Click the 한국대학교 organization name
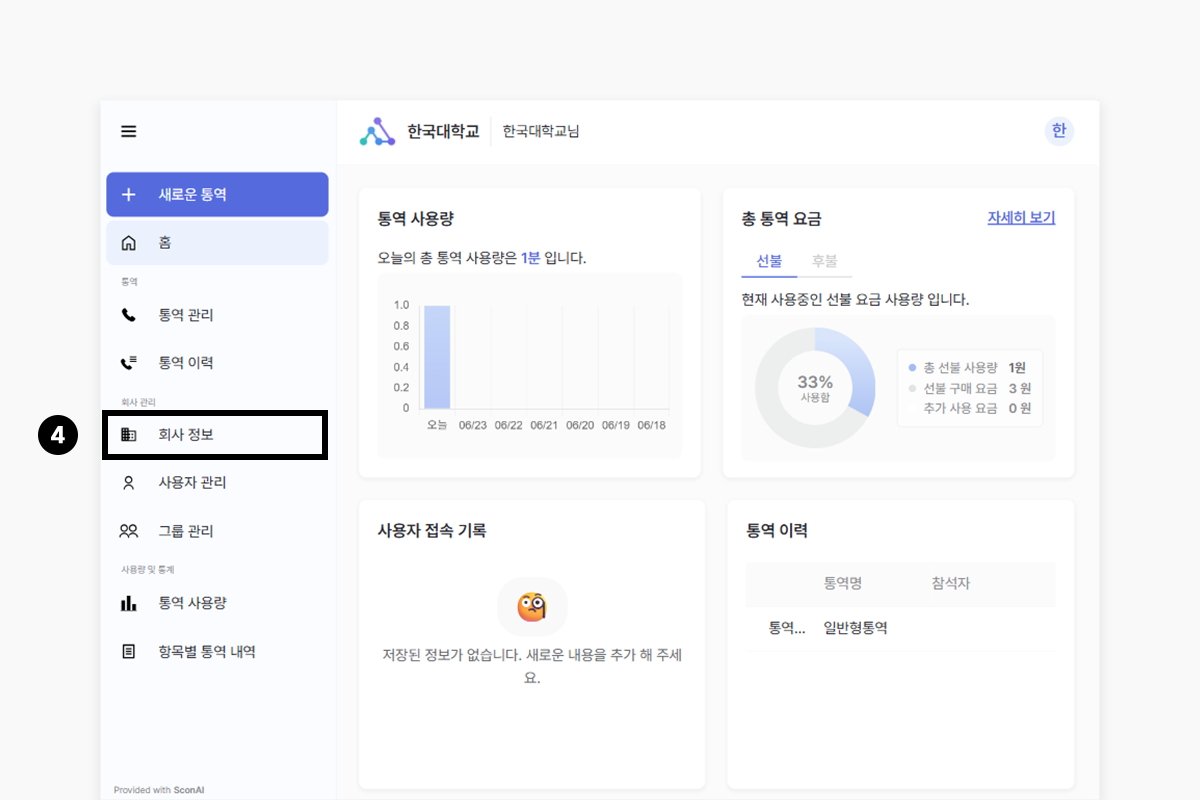The height and width of the screenshot is (800, 1200). tap(443, 131)
